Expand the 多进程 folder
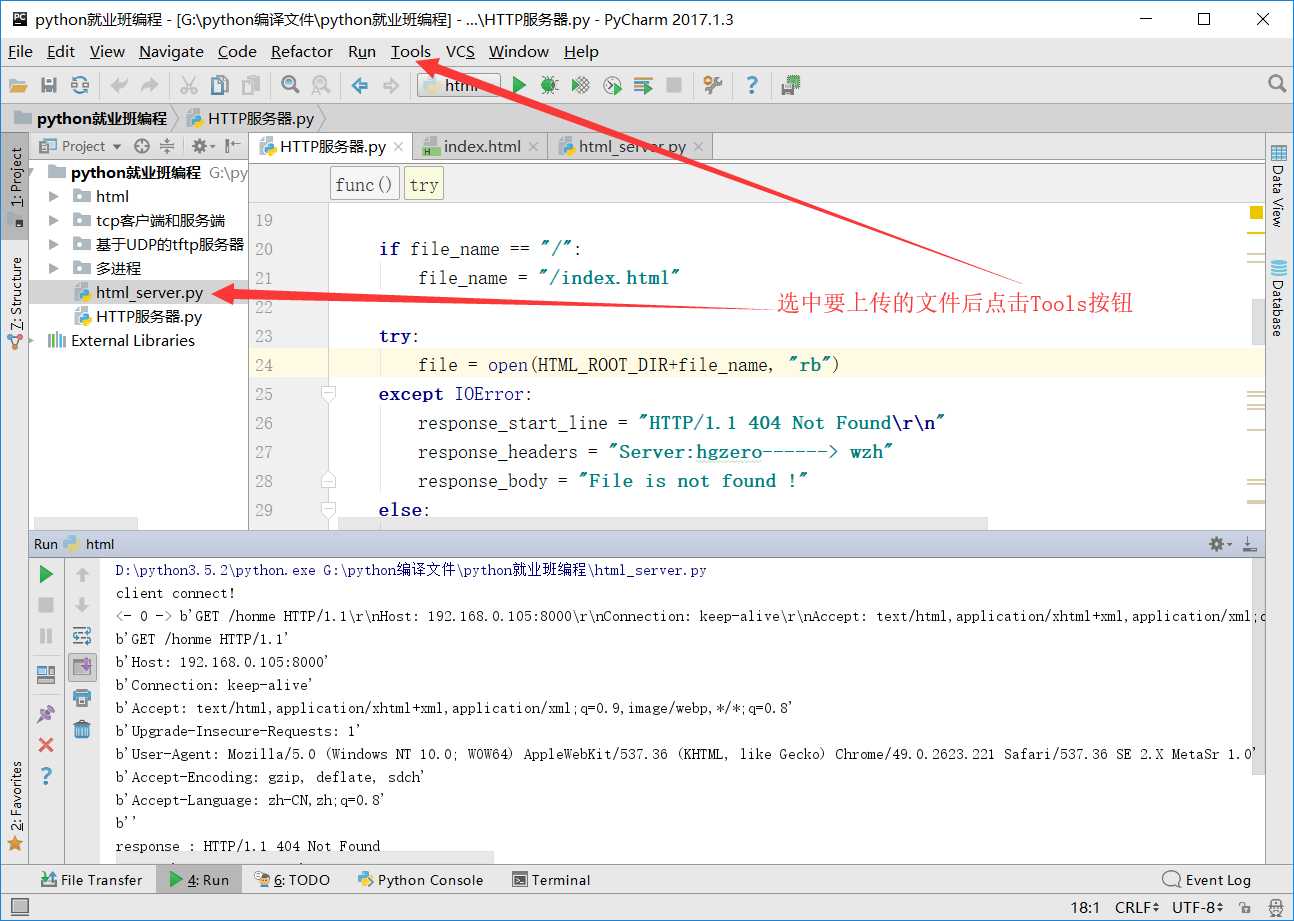This screenshot has width=1294, height=921. coord(53,268)
